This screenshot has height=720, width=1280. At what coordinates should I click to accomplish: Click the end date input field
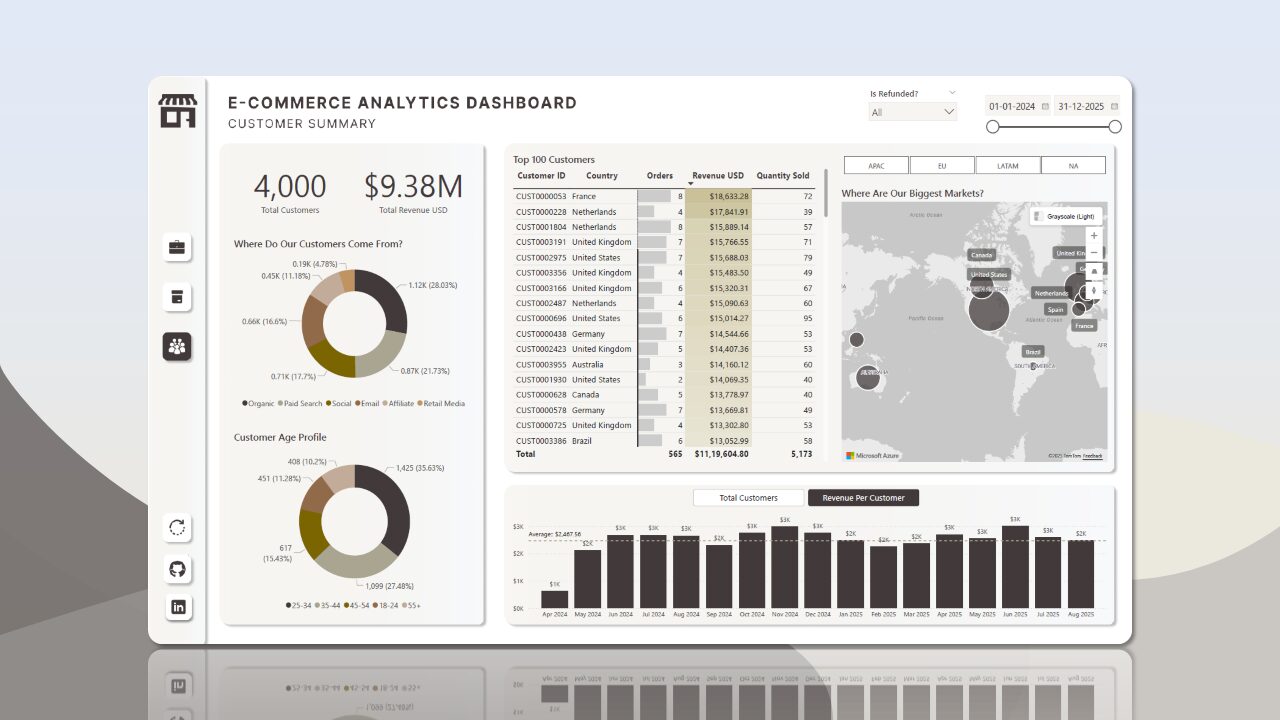click(1080, 106)
